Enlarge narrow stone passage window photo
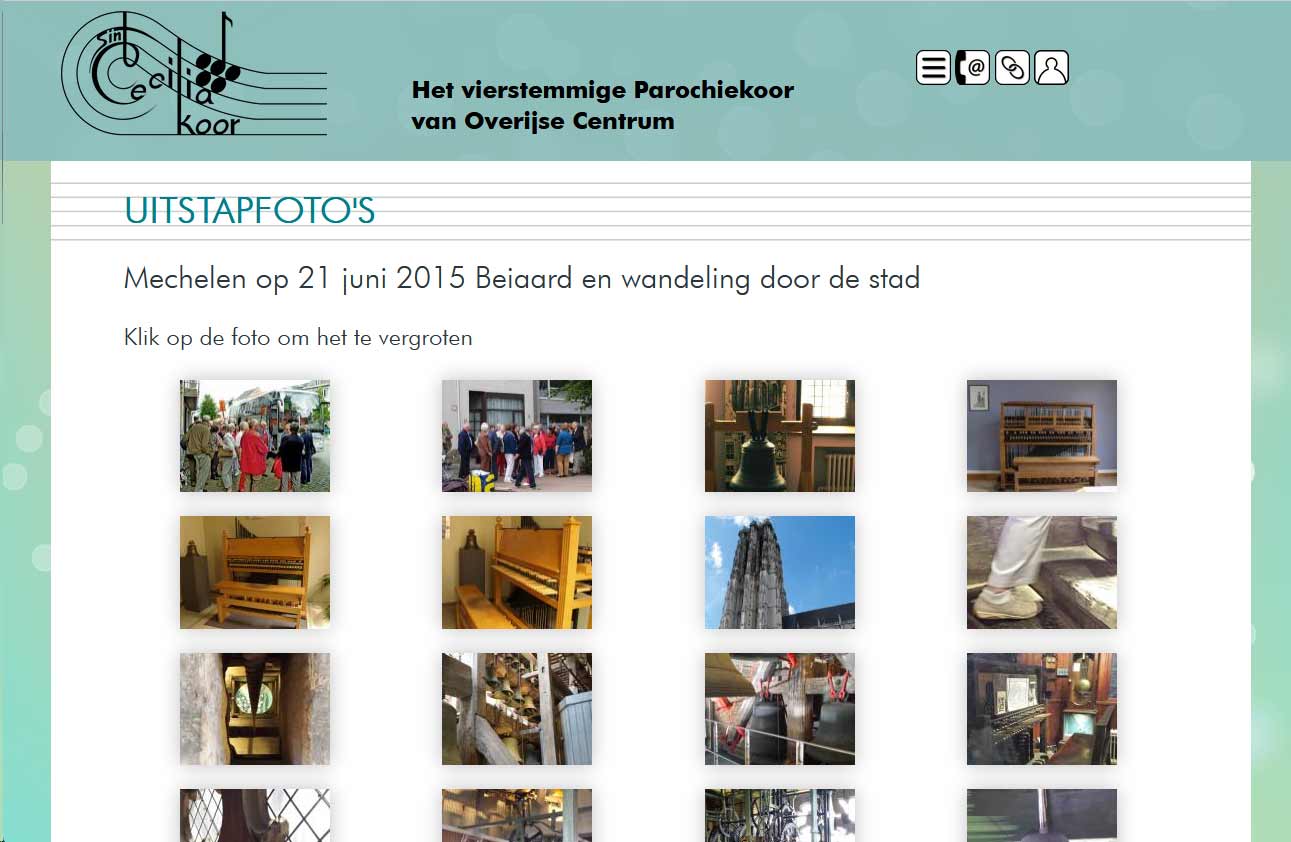This screenshot has height=842, width=1291. (255, 709)
